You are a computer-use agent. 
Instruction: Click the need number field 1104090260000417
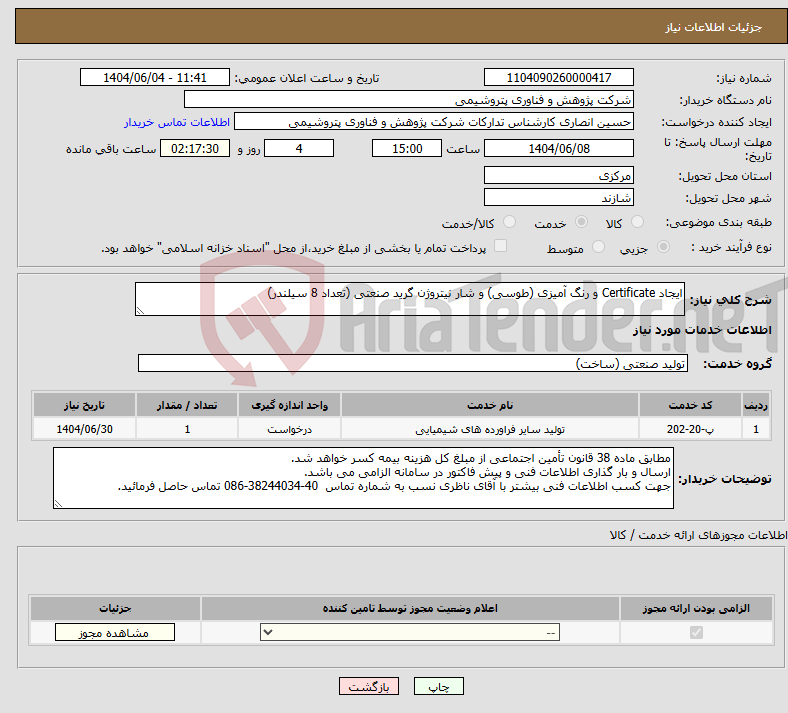pos(558,77)
